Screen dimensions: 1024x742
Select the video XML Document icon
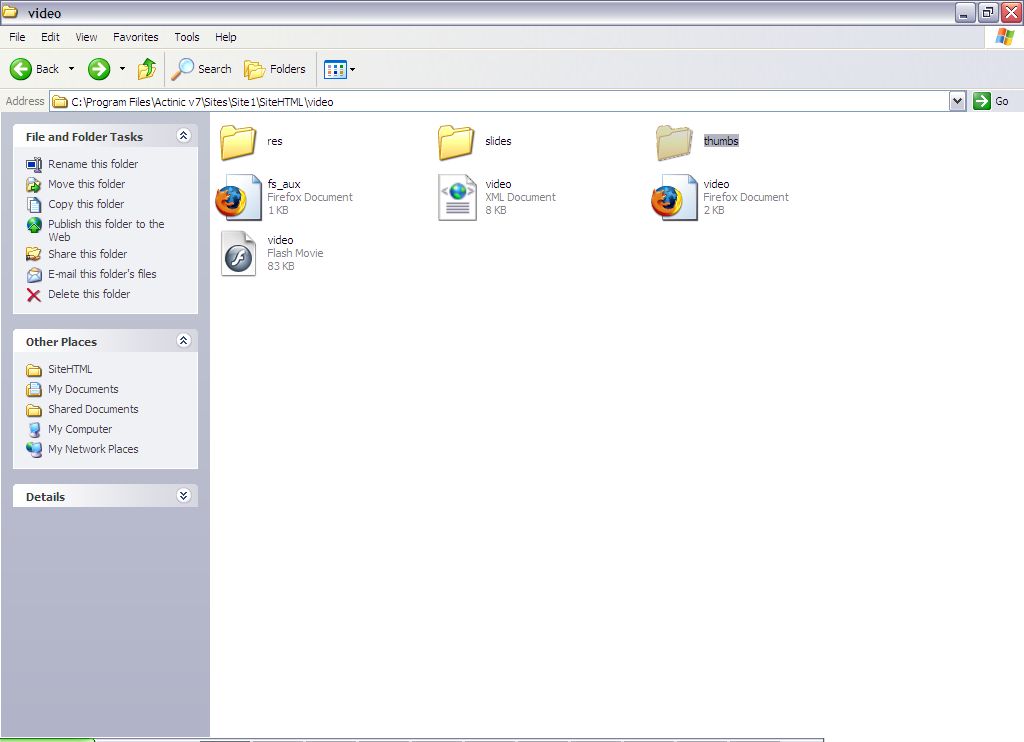click(x=457, y=197)
